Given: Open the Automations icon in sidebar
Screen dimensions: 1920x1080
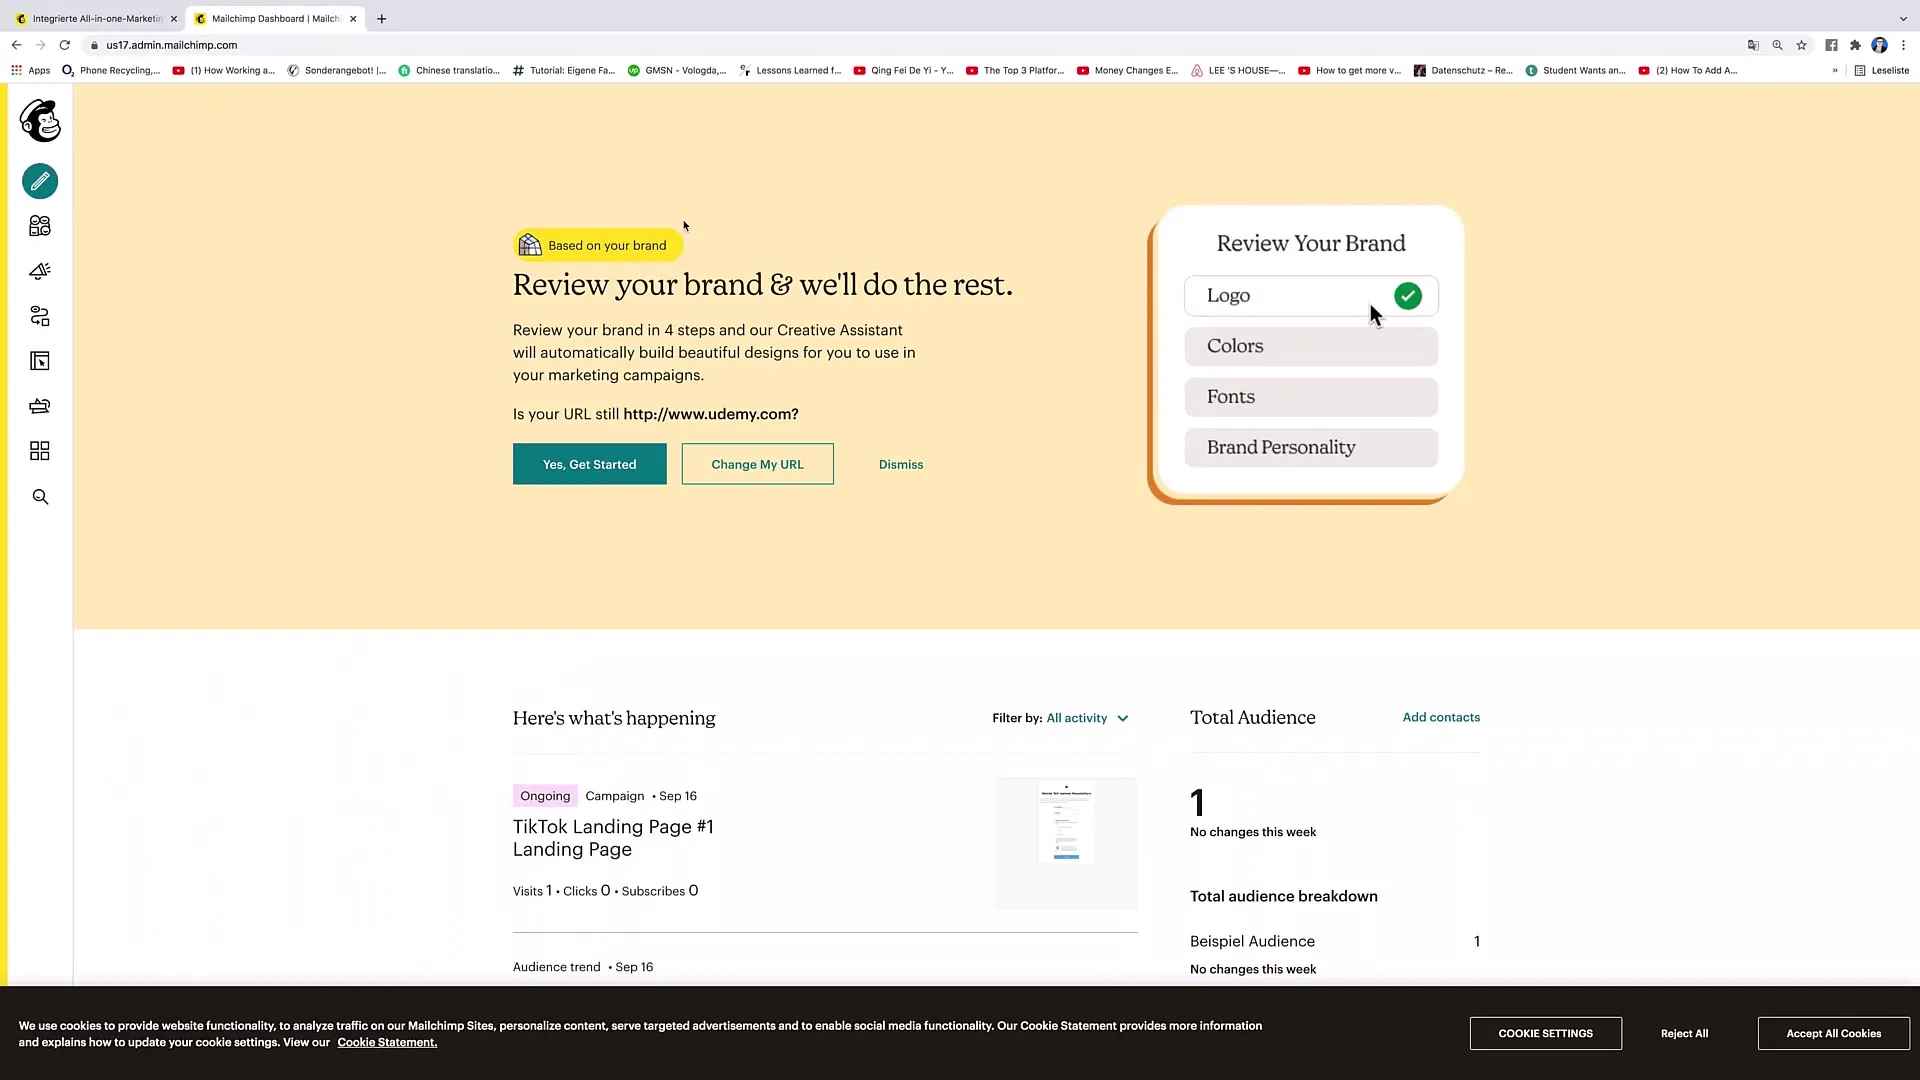Looking at the screenshot, I should point(40,316).
